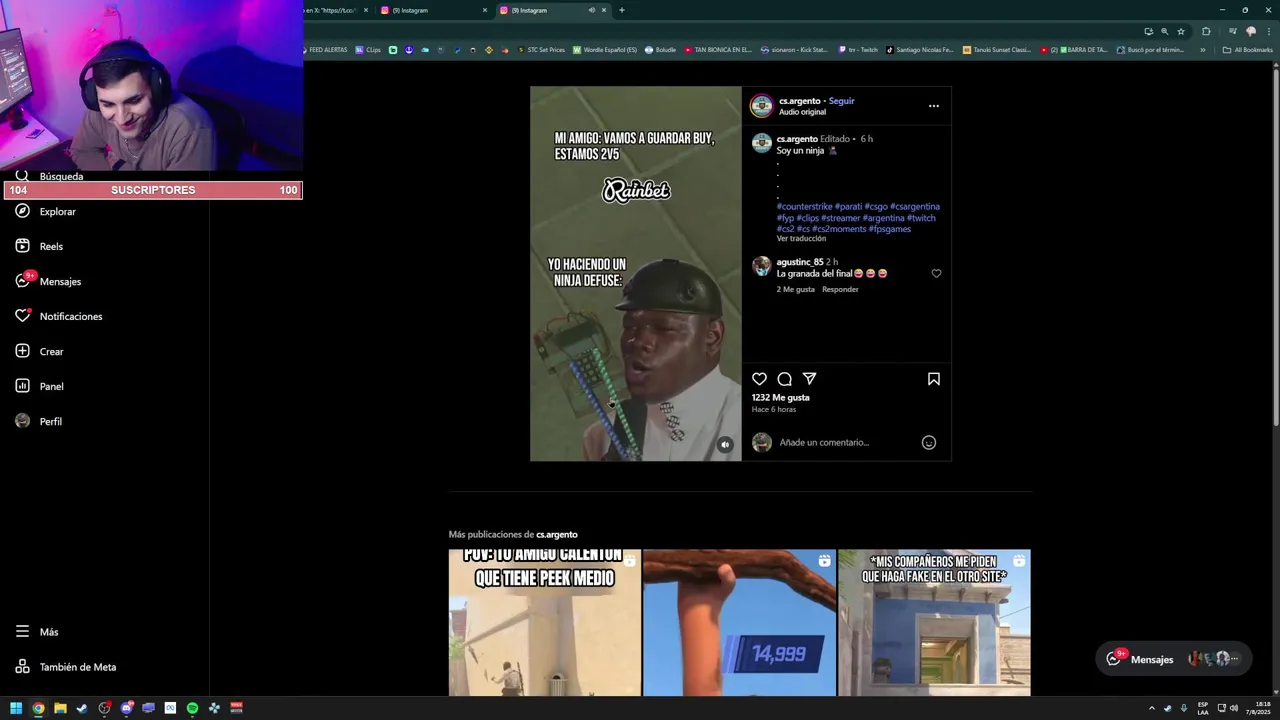Viewport: 1280px width, 720px height.
Task: Open Discord from the taskbar
Action: [x=126, y=708]
